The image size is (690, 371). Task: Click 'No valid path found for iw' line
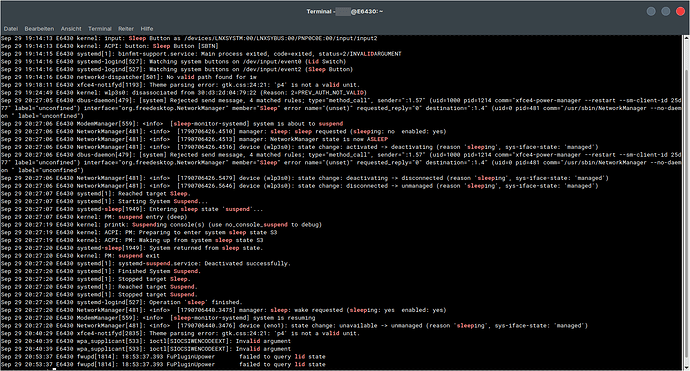pyautogui.click(x=128, y=77)
